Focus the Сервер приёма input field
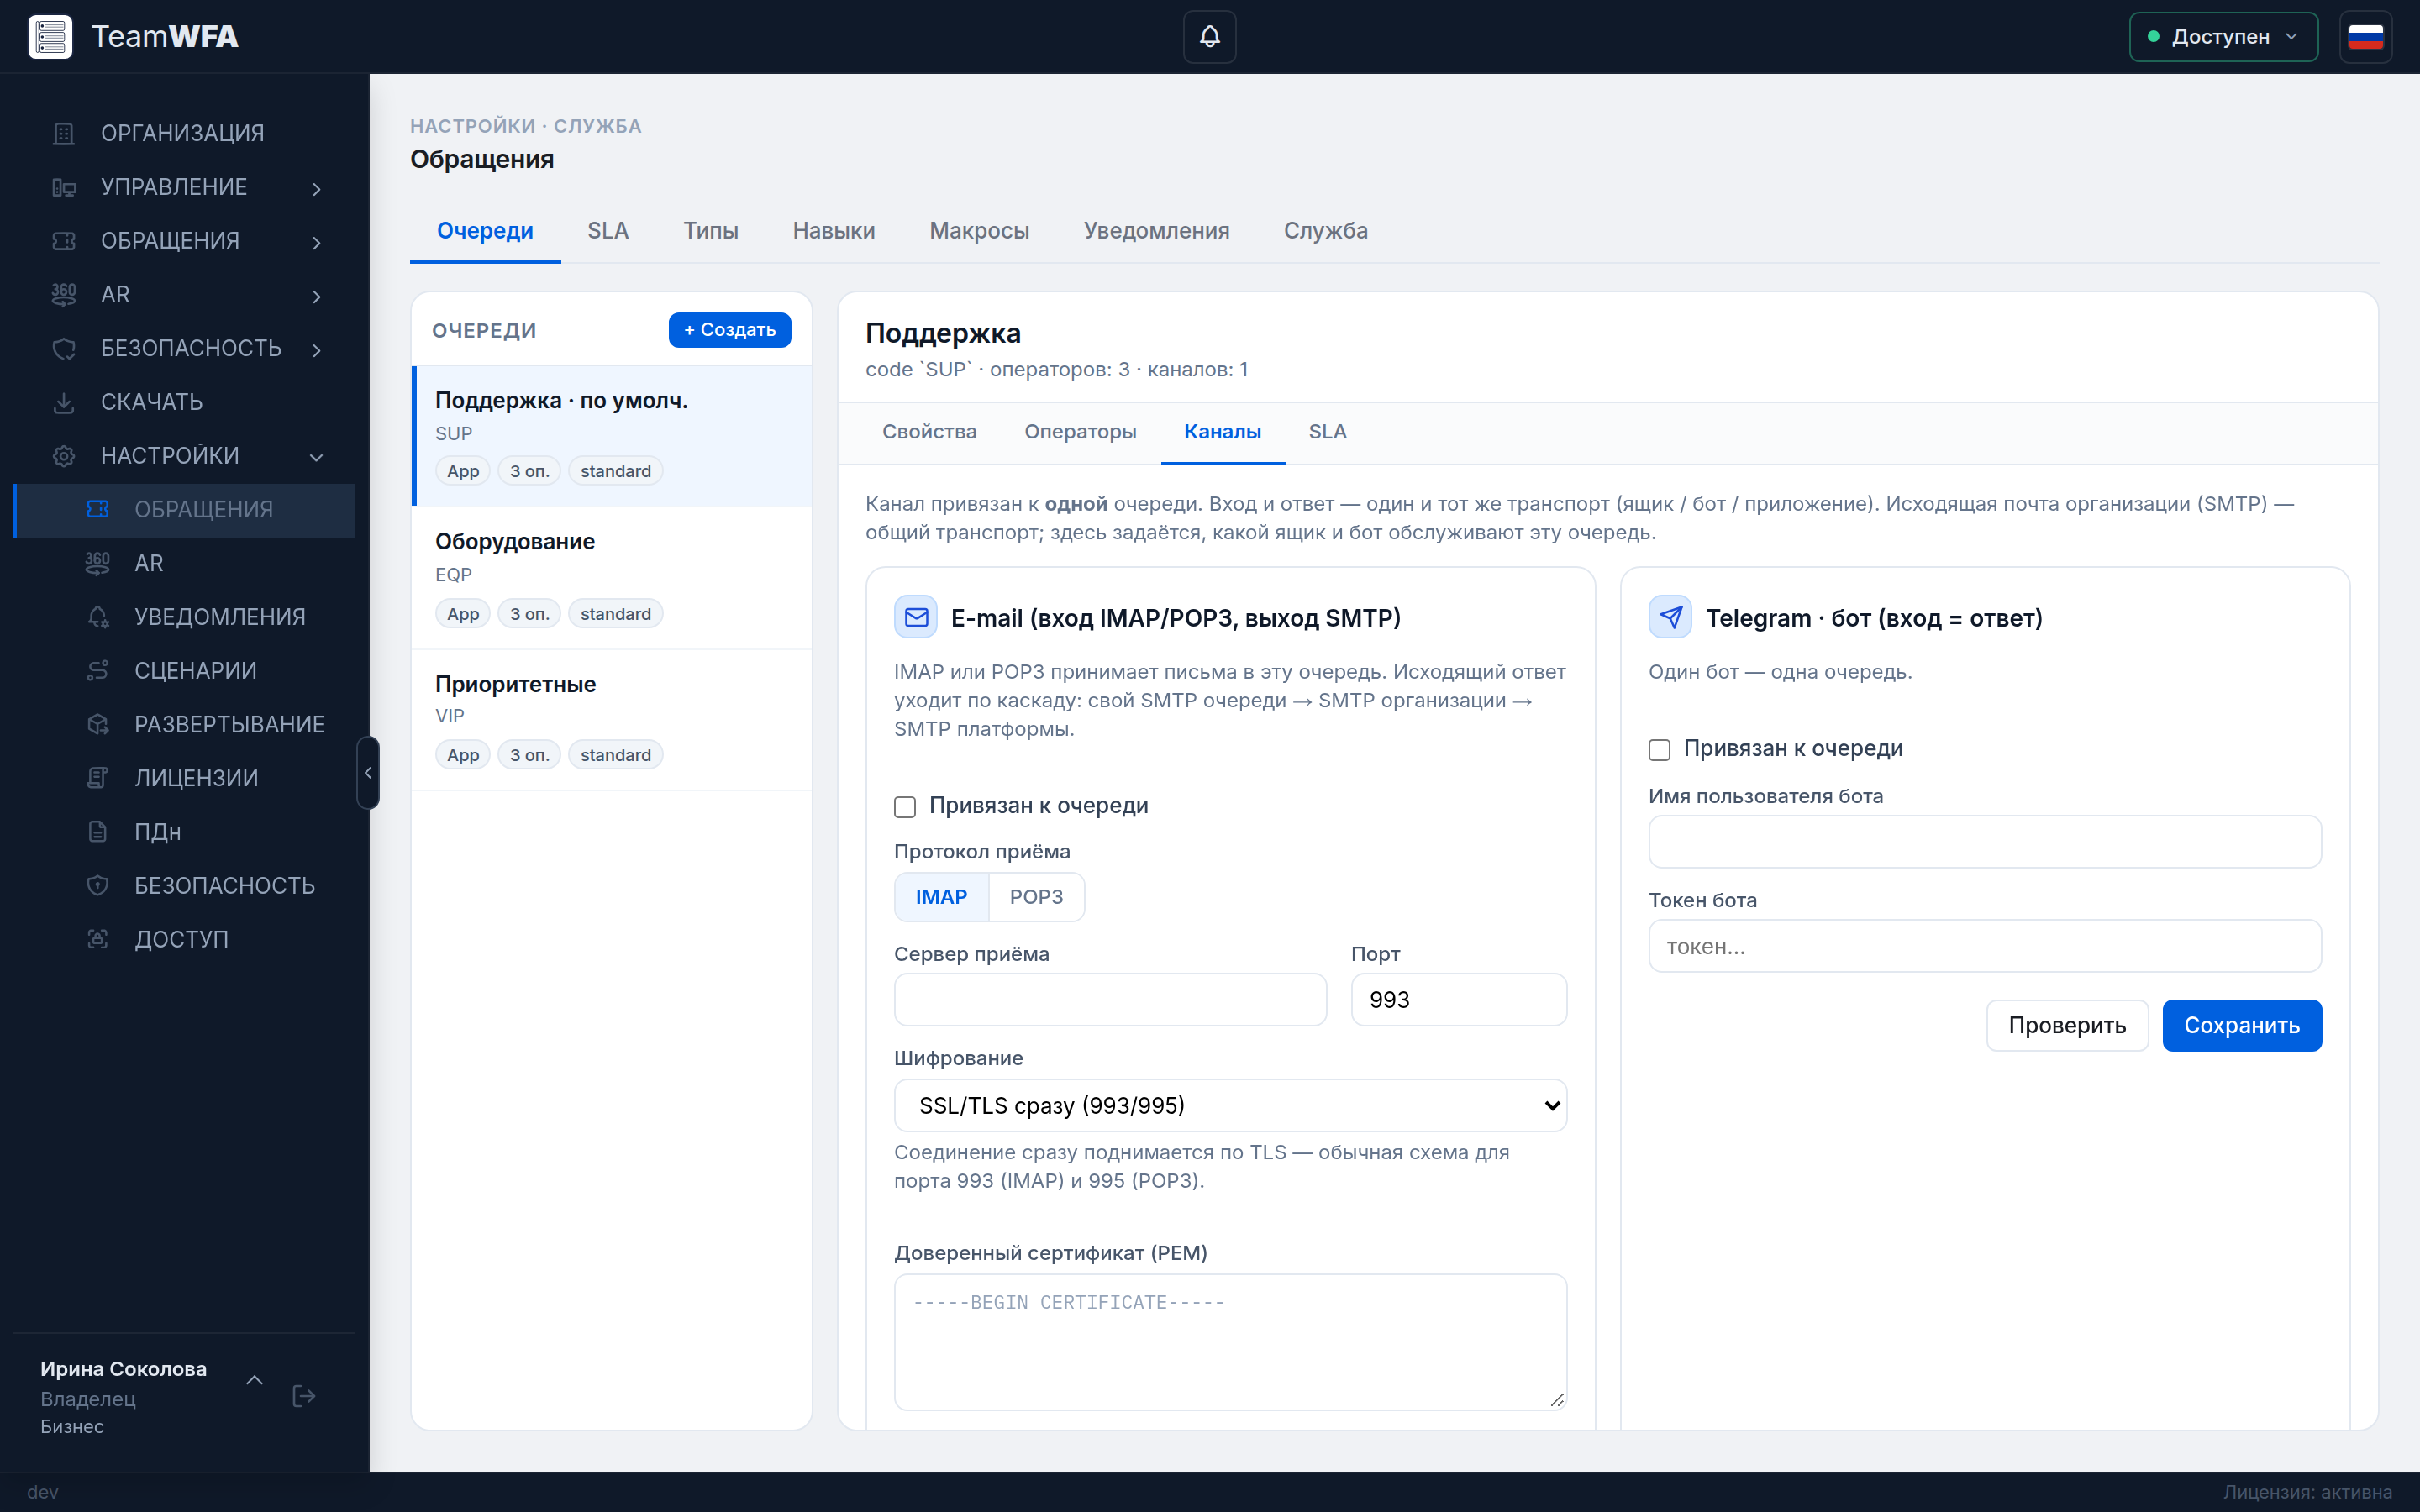Viewport: 2420px width, 1512px height. (1110, 1000)
